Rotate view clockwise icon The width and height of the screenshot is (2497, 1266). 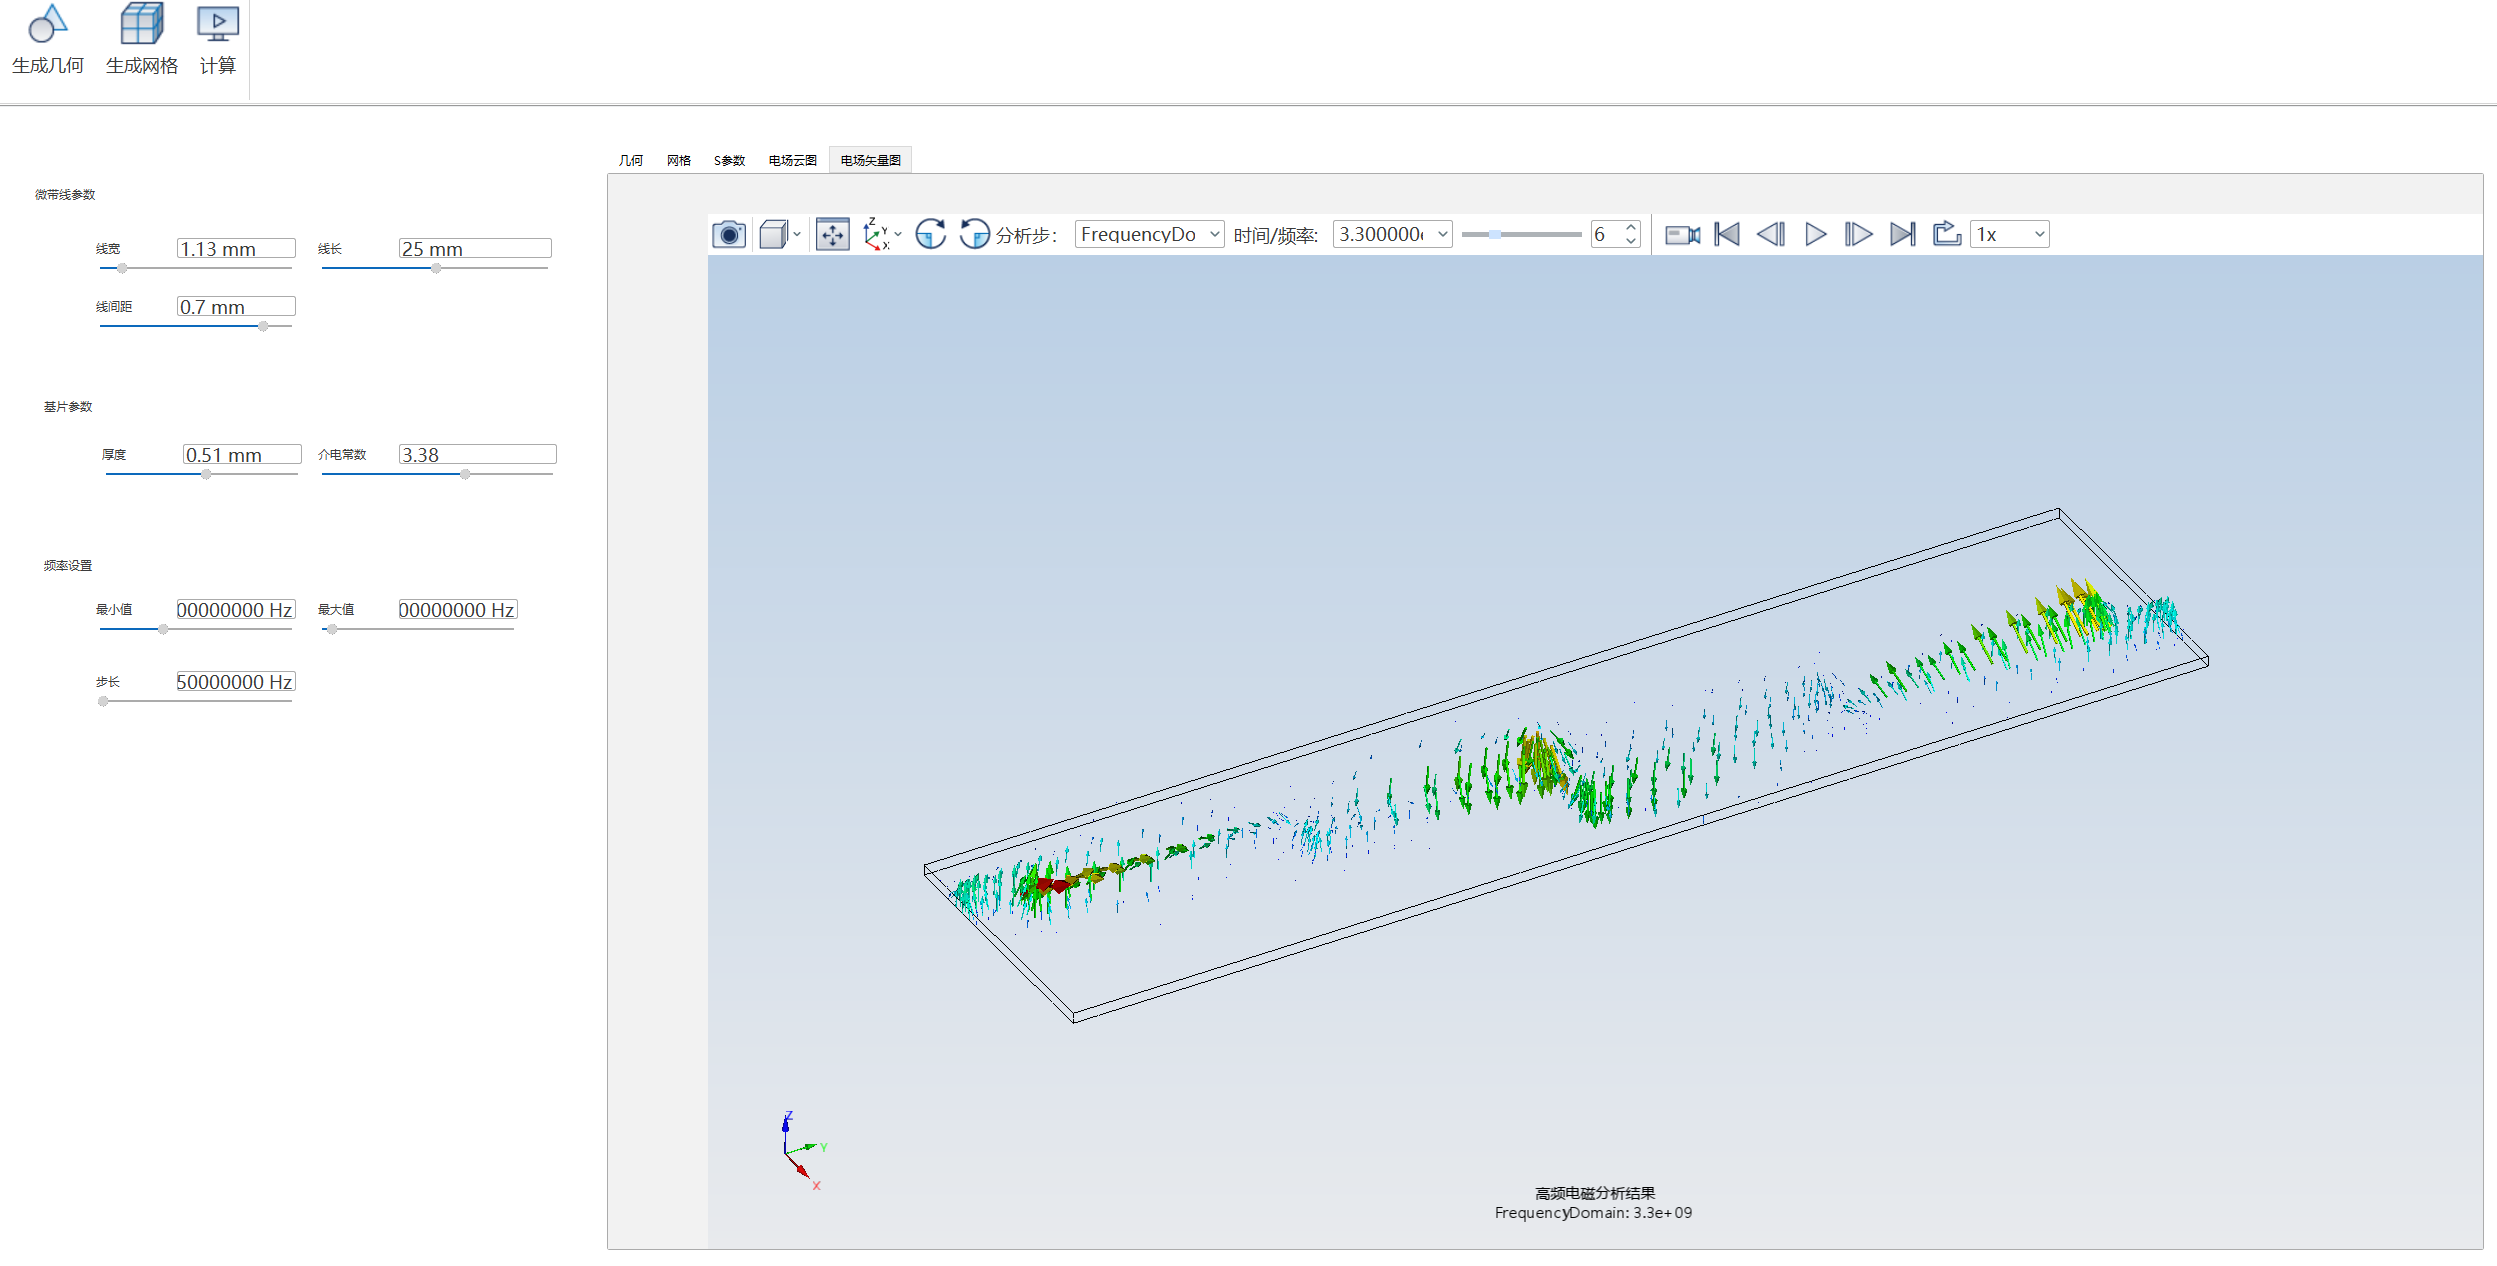[930, 234]
